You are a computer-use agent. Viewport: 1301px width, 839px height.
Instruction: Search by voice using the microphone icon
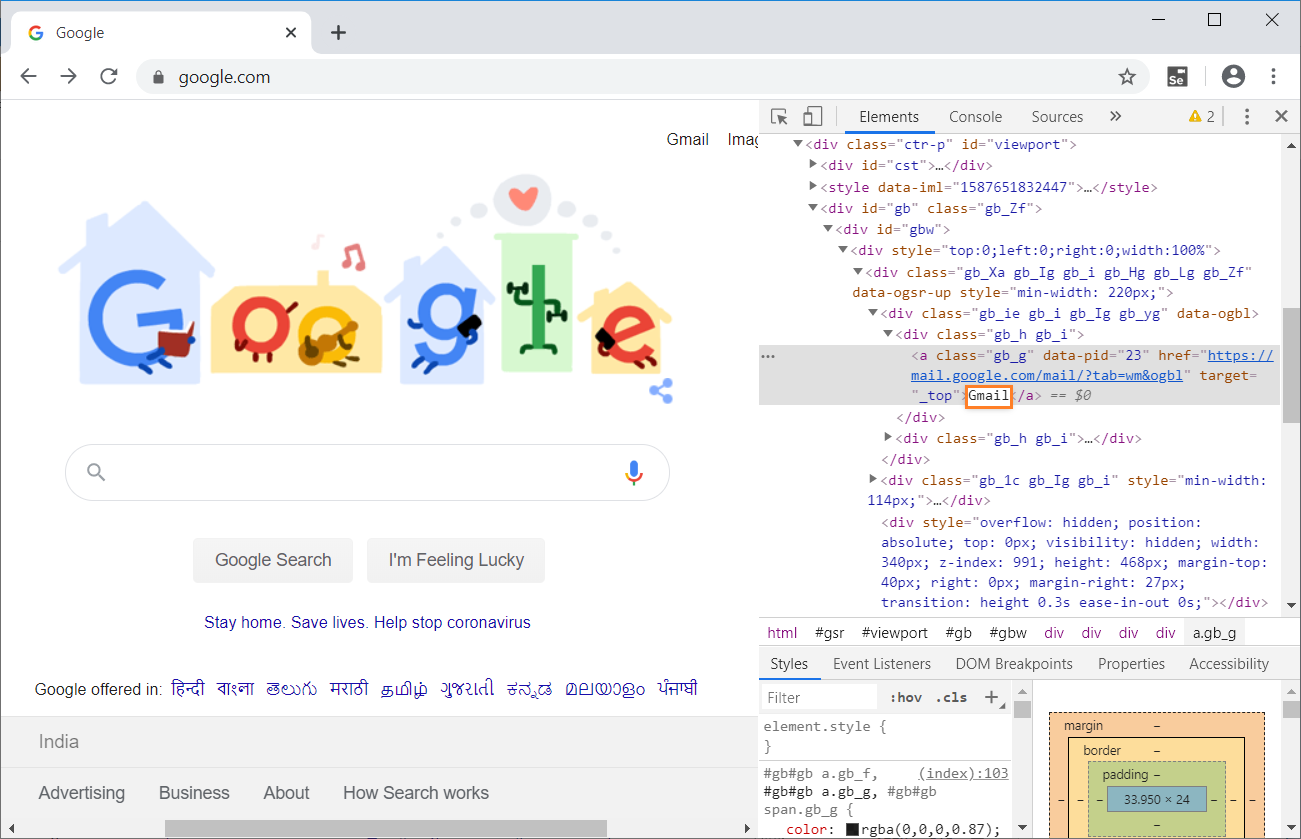click(633, 472)
